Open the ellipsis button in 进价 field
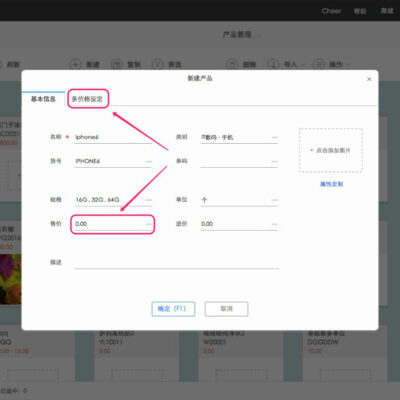Image resolution: width=400 pixels, height=400 pixels. (x=274, y=224)
